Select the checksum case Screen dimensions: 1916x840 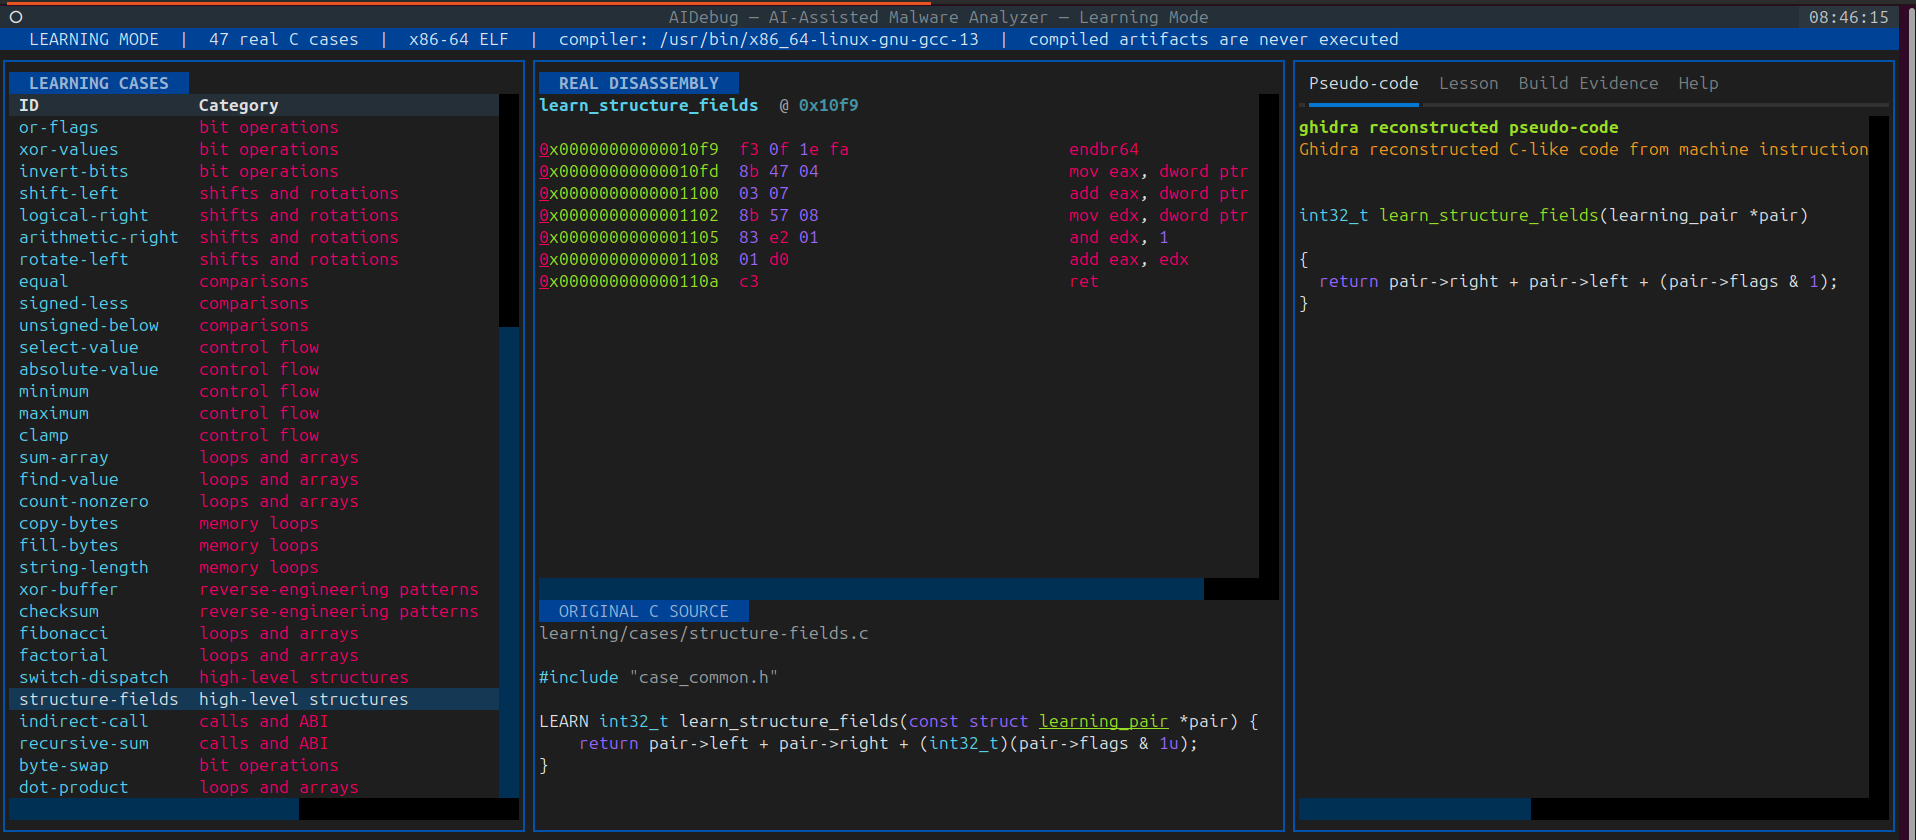point(254,611)
